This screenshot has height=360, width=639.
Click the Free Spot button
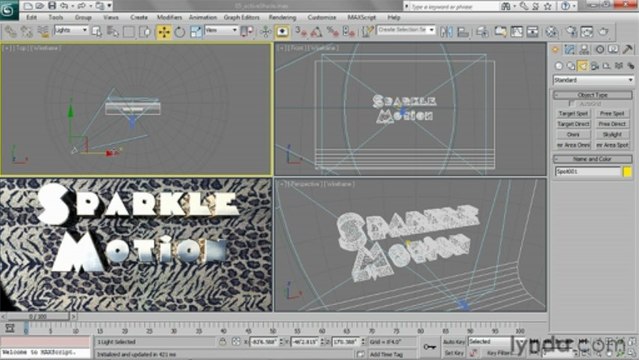tap(612, 114)
